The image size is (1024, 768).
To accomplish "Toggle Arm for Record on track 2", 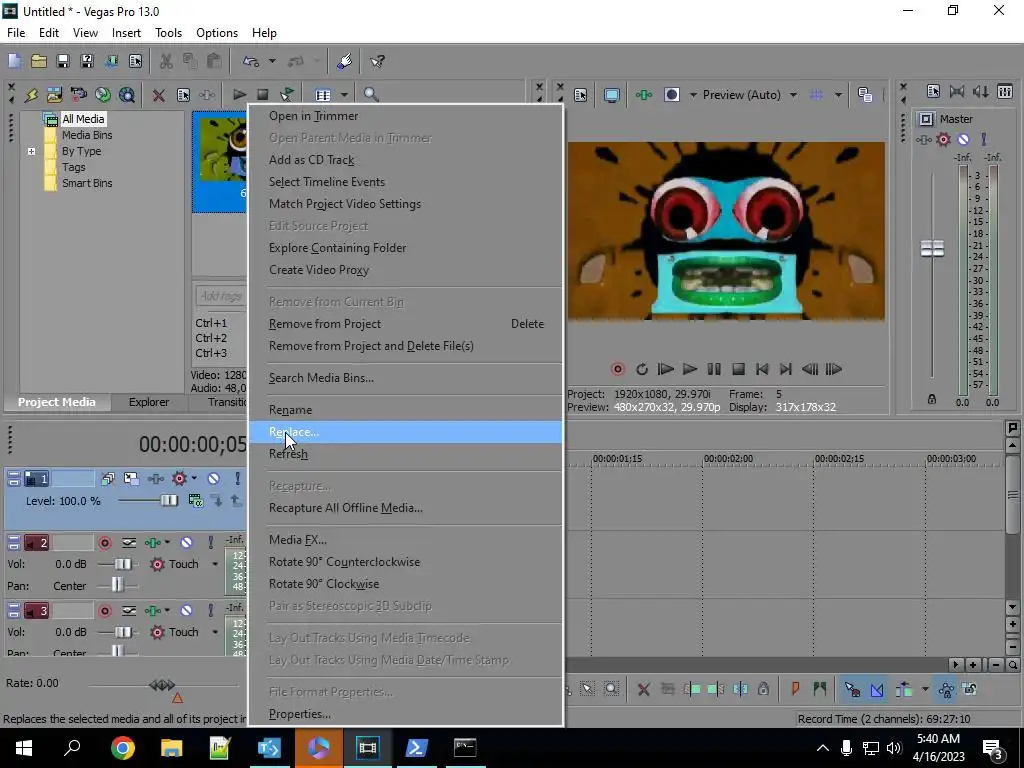I will pos(104,543).
